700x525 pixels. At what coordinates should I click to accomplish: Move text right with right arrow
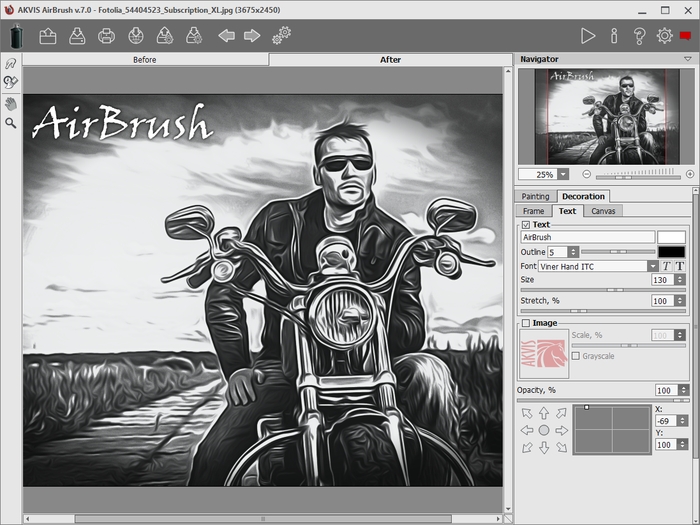(x=561, y=430)
